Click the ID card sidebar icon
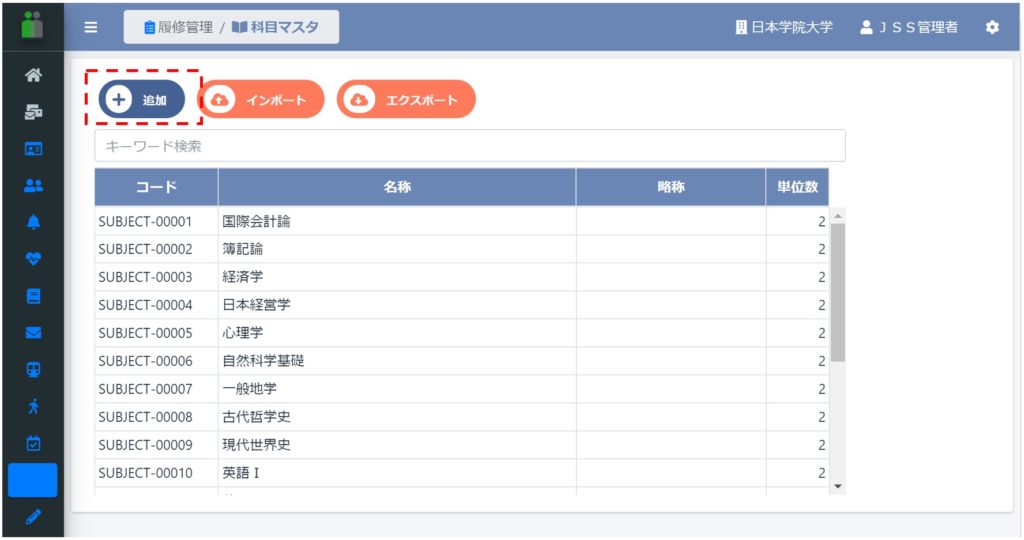 coord(33,149)
